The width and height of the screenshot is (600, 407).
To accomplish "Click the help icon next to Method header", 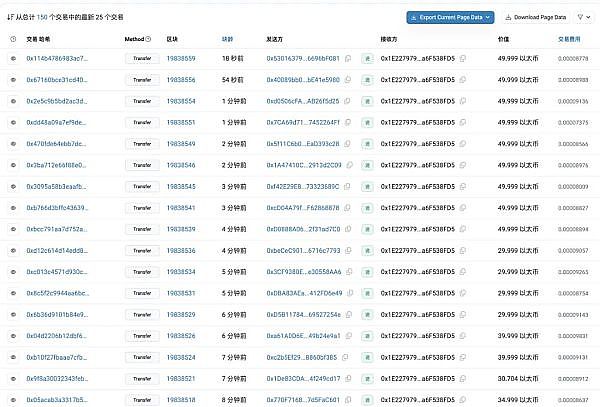I will [149, 38].
